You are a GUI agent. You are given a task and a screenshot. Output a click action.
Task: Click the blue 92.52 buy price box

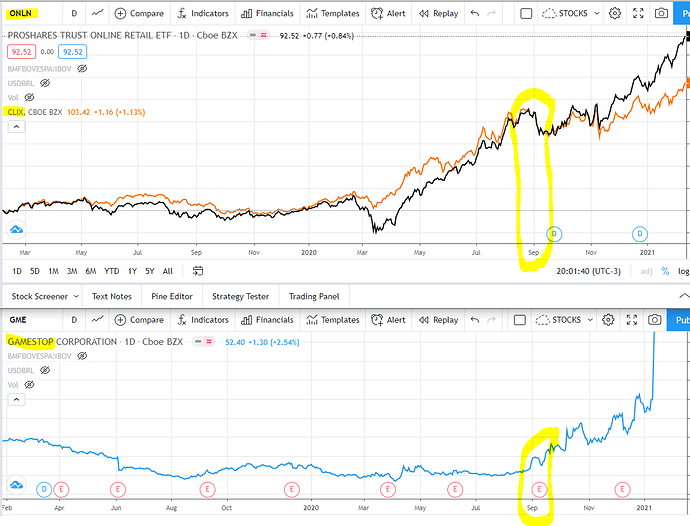[73, 52]
